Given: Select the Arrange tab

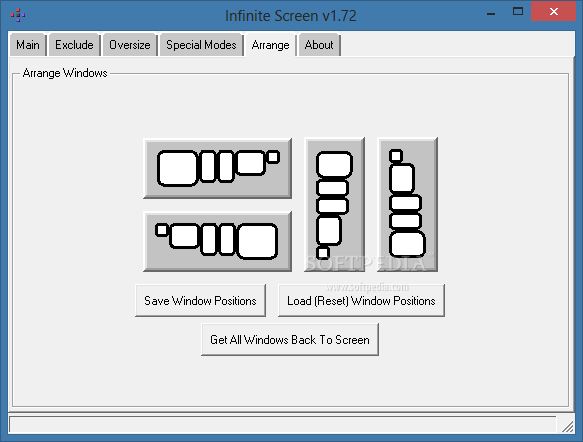Looking at the screenshot, I should pyautogui.click(x=270, y=45).
